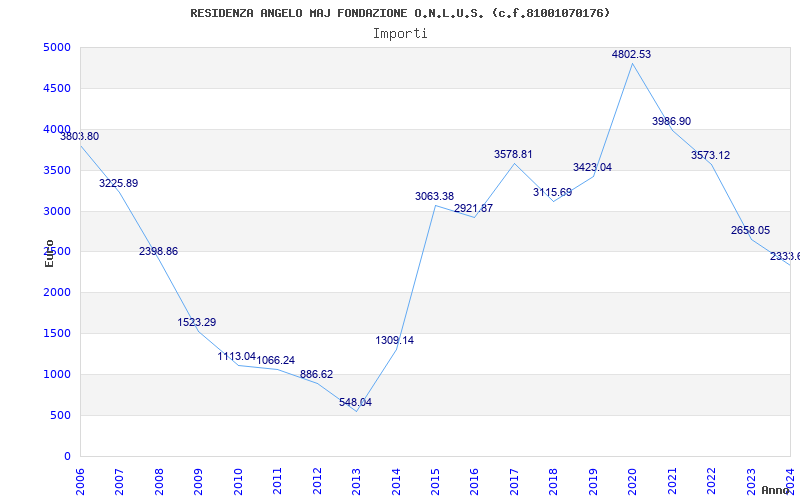Click the 2022 year axis label
The image size is (800, 500).
tap(711, 482)
